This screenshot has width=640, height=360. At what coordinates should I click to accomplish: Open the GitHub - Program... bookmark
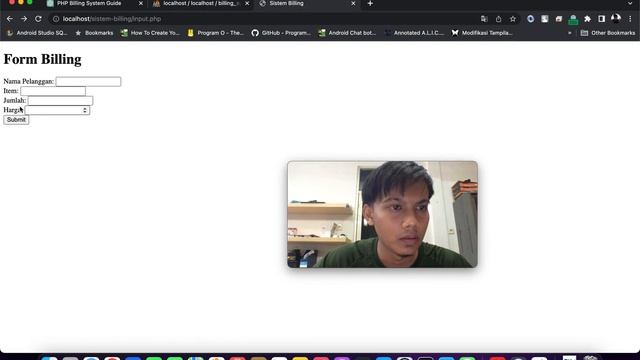[x=281, y=33]
